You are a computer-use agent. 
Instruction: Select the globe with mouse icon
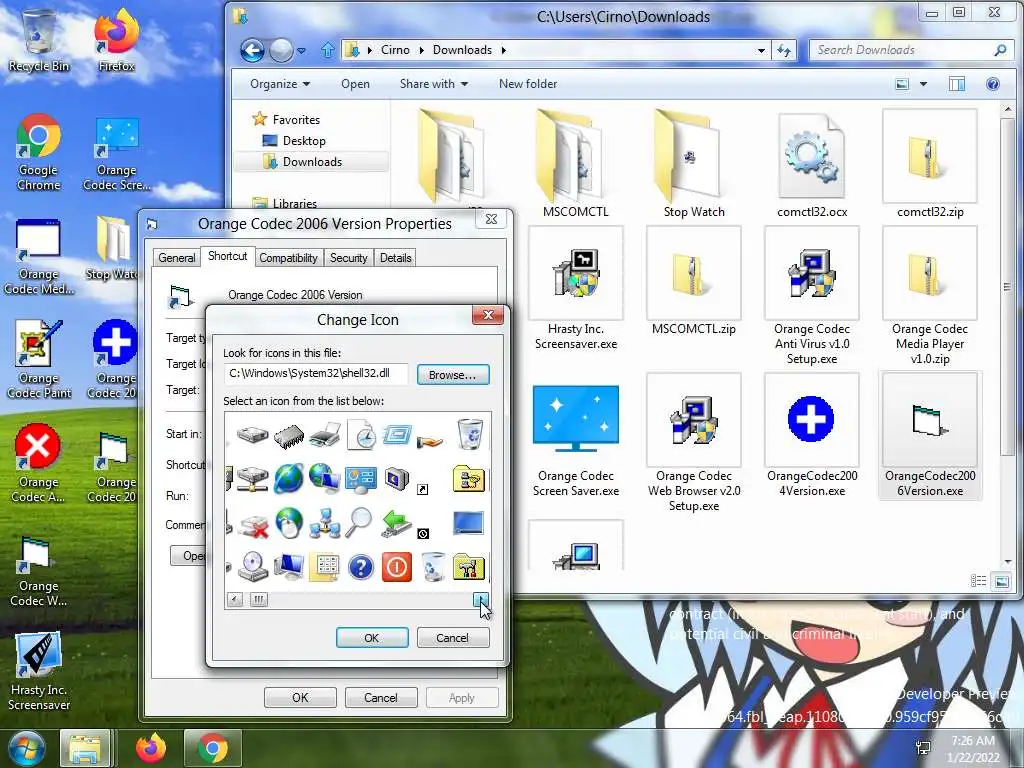[x=289, y=522]
